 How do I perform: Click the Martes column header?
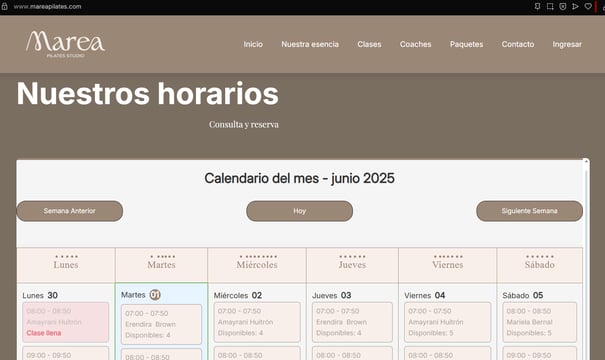[x=161, y=265]
